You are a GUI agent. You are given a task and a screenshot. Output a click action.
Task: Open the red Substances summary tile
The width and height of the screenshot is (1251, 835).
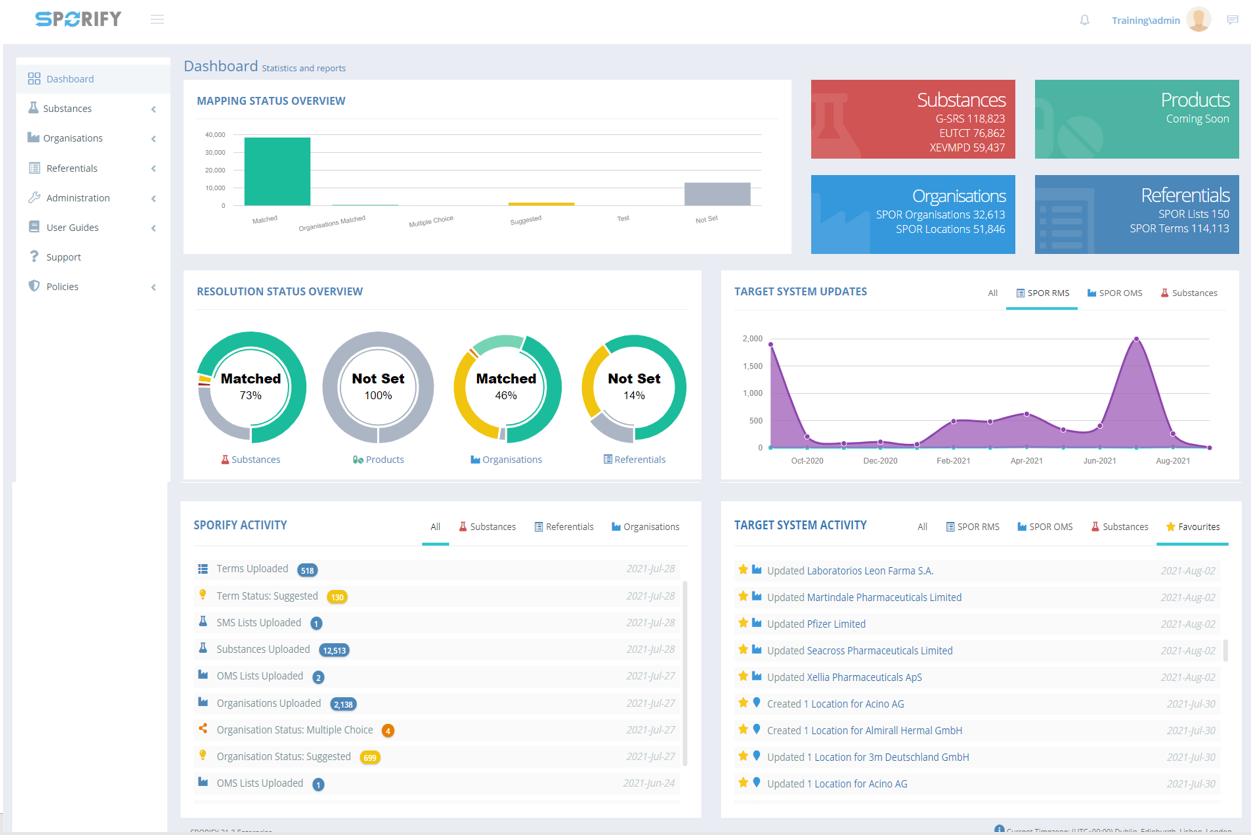click(x=912, y=119)
